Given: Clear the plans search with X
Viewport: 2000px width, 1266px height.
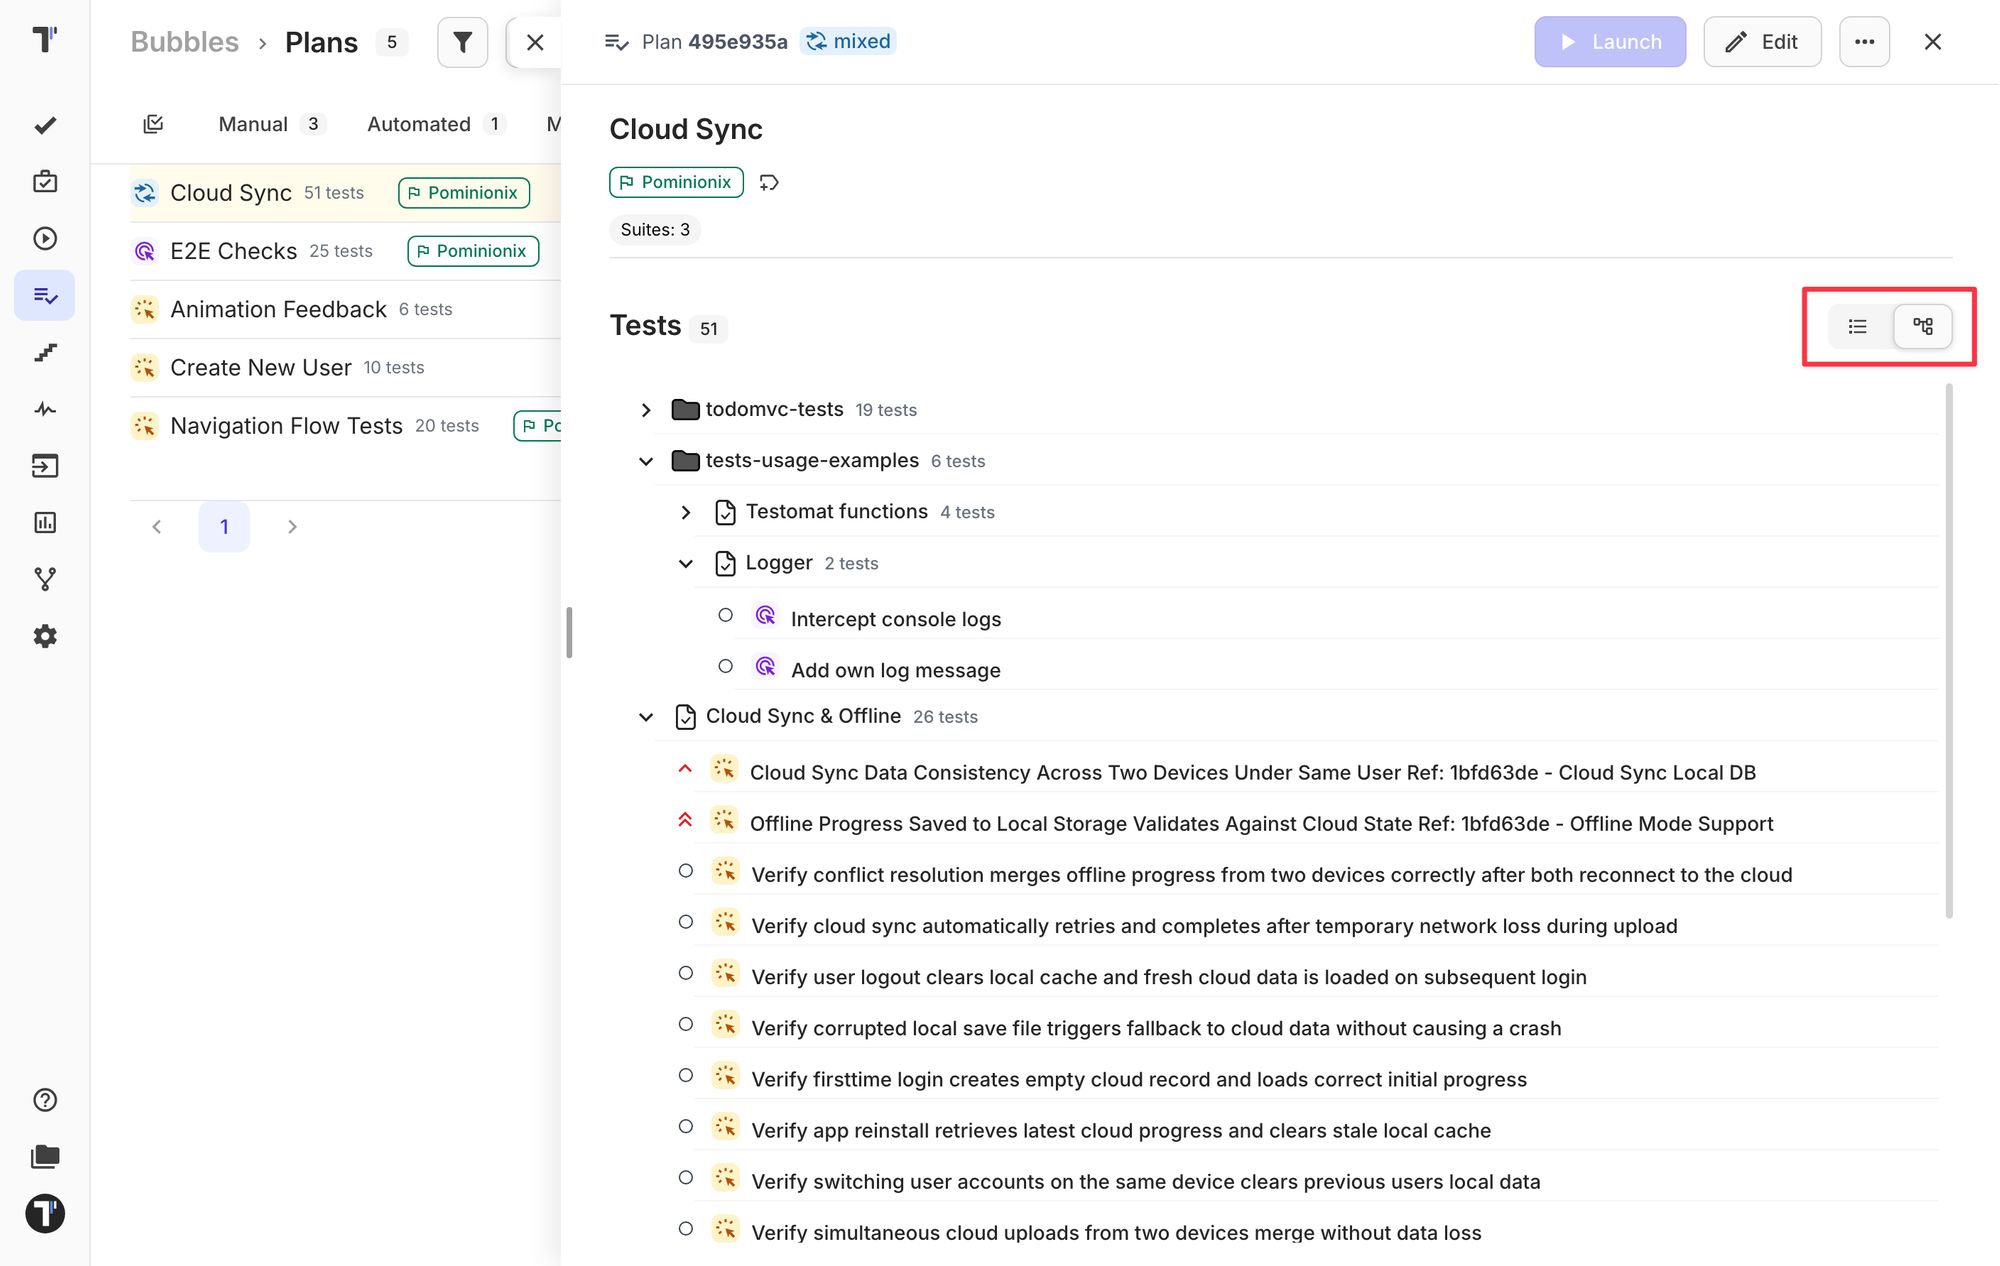Looking at the screenshot, I should (535, 42).
